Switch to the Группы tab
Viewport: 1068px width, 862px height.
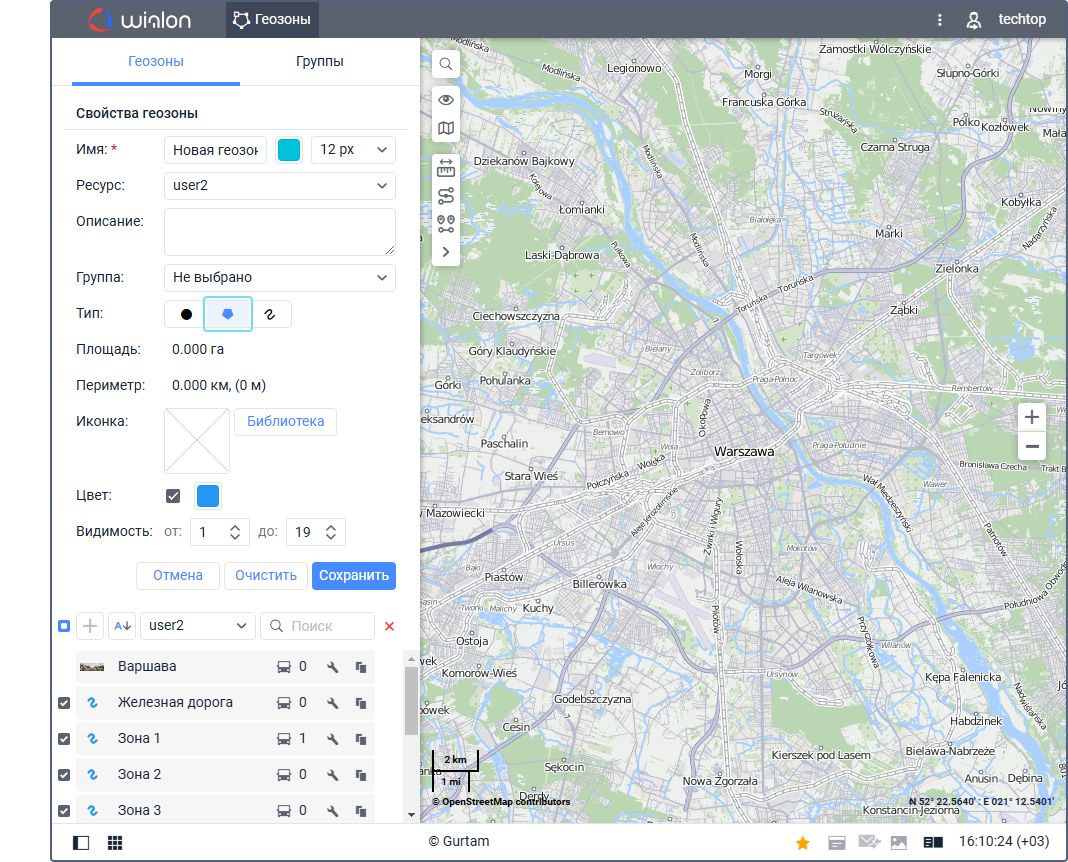click(320, 62)
